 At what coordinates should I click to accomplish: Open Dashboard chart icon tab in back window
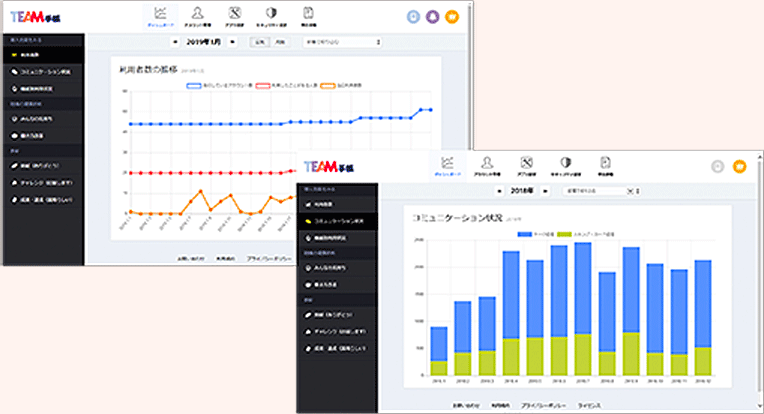[160, 17]
